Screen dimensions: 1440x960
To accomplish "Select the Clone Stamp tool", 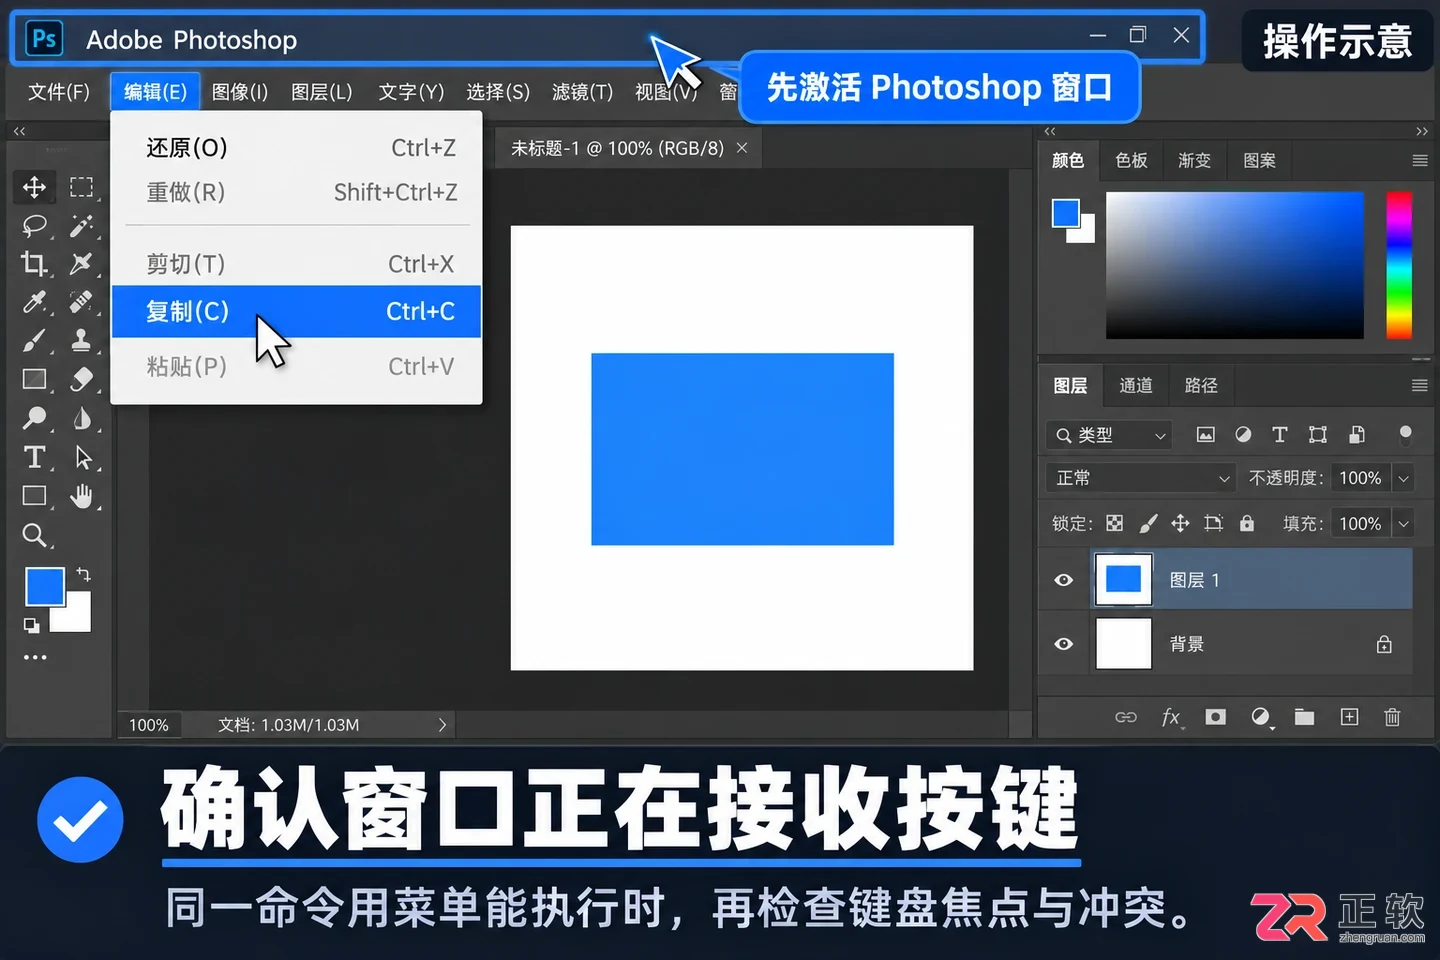I will [x=81, y=340].
